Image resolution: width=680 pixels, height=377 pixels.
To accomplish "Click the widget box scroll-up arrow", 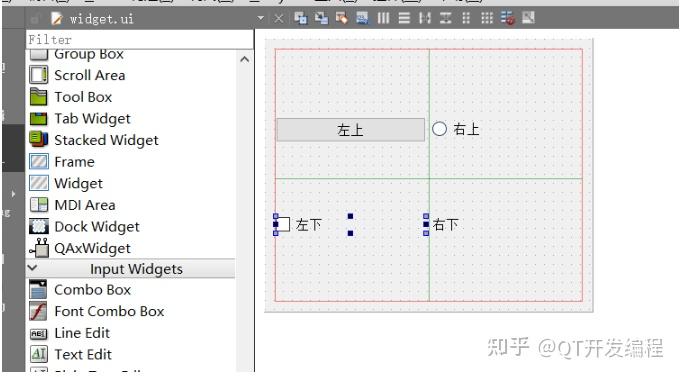I will click(x=245, y=59).
